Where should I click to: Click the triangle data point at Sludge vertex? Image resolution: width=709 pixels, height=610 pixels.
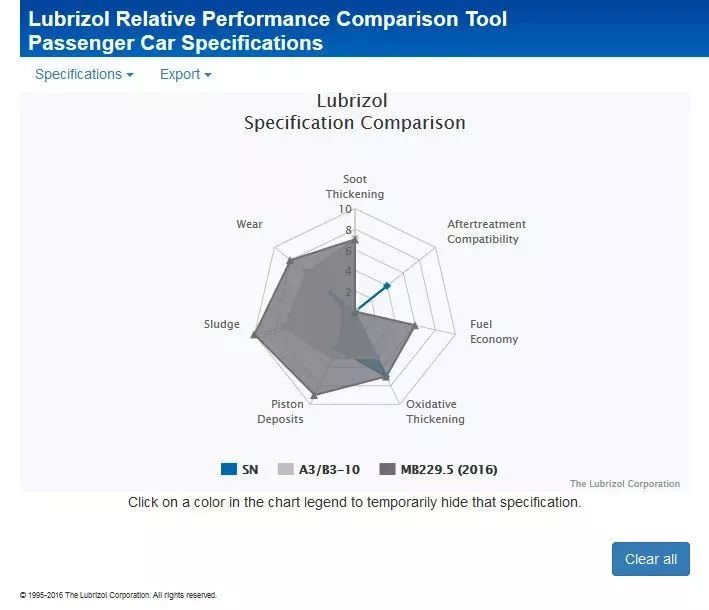(254, 335)
